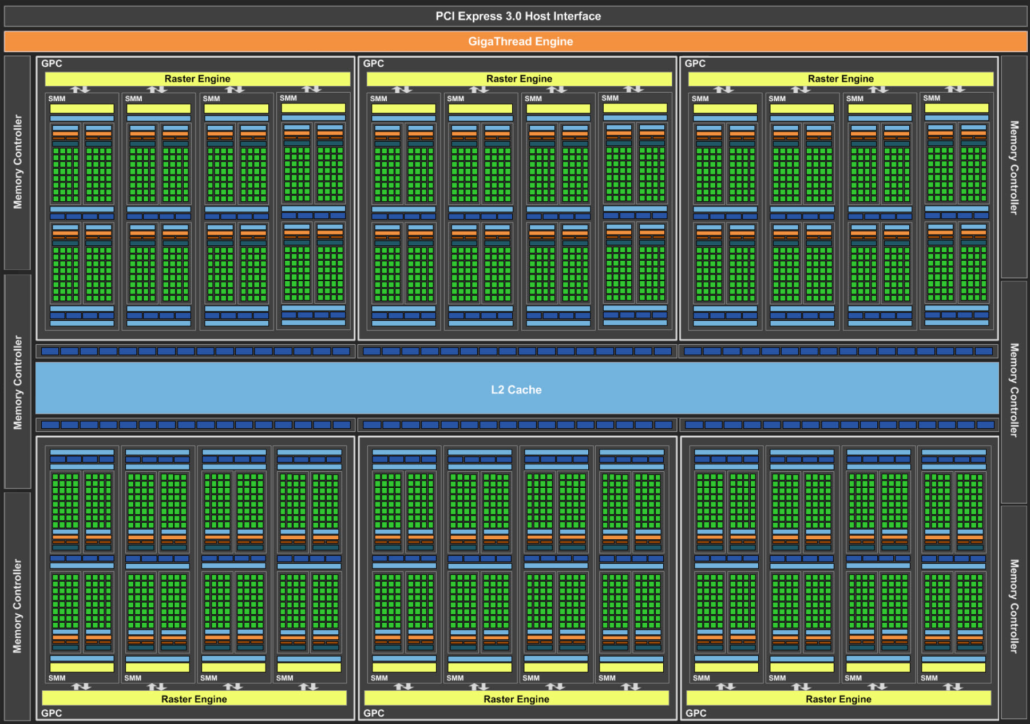The image size is (1030, 724).
Task: Click Raster Engine in the bottom-right GPC
Action: point(839,698)
